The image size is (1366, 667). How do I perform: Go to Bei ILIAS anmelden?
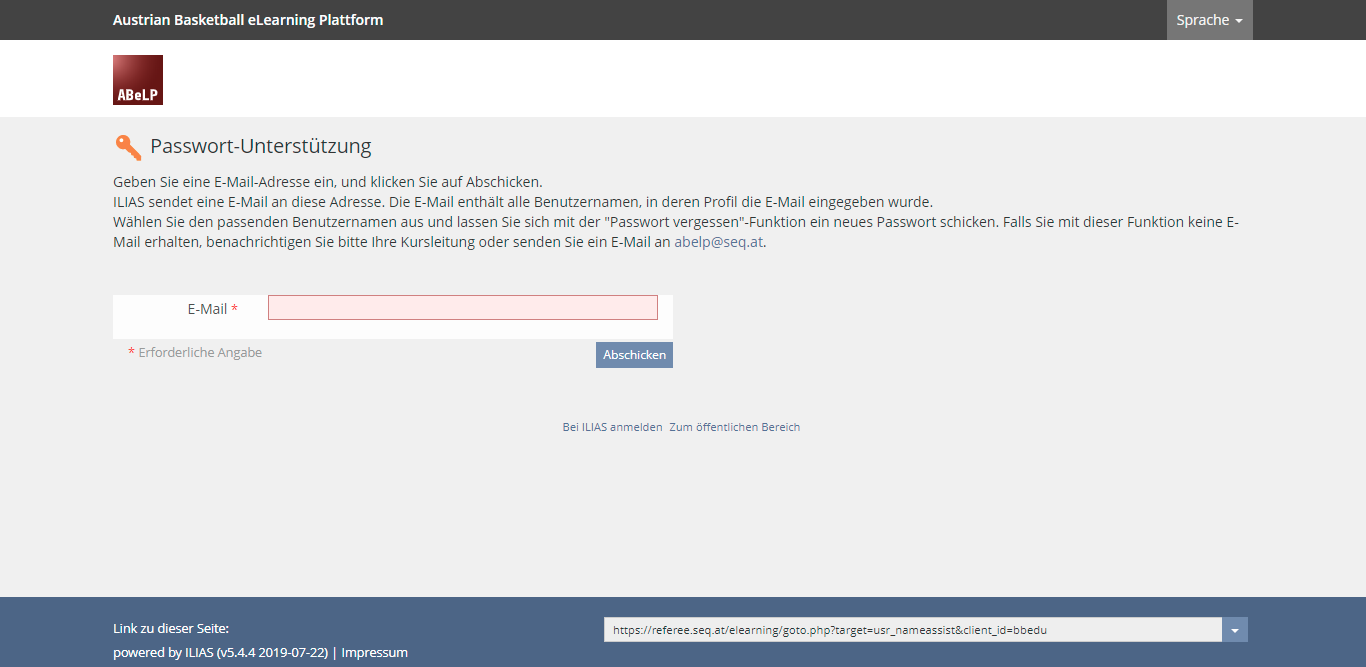point(612,427)
